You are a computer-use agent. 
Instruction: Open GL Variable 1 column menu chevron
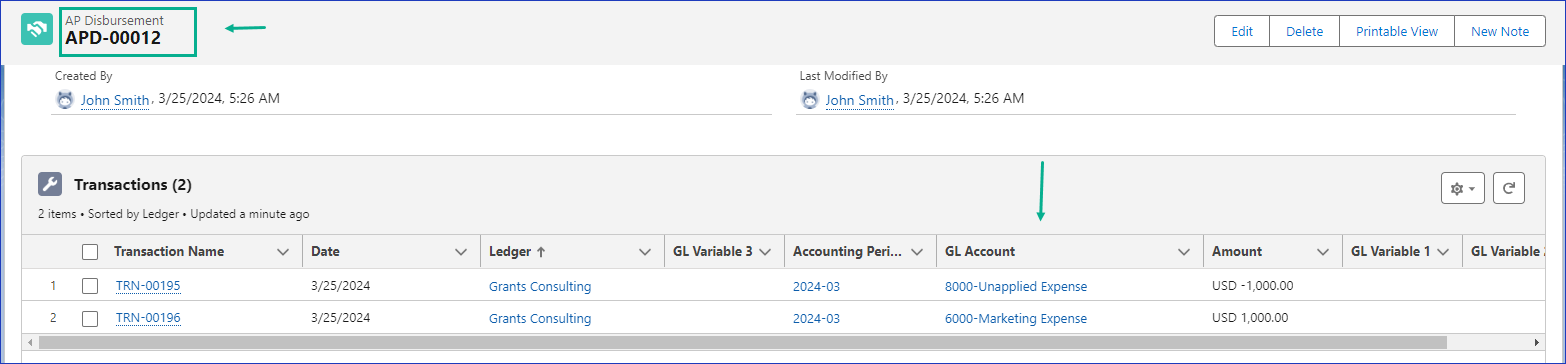click(1443, 252)
